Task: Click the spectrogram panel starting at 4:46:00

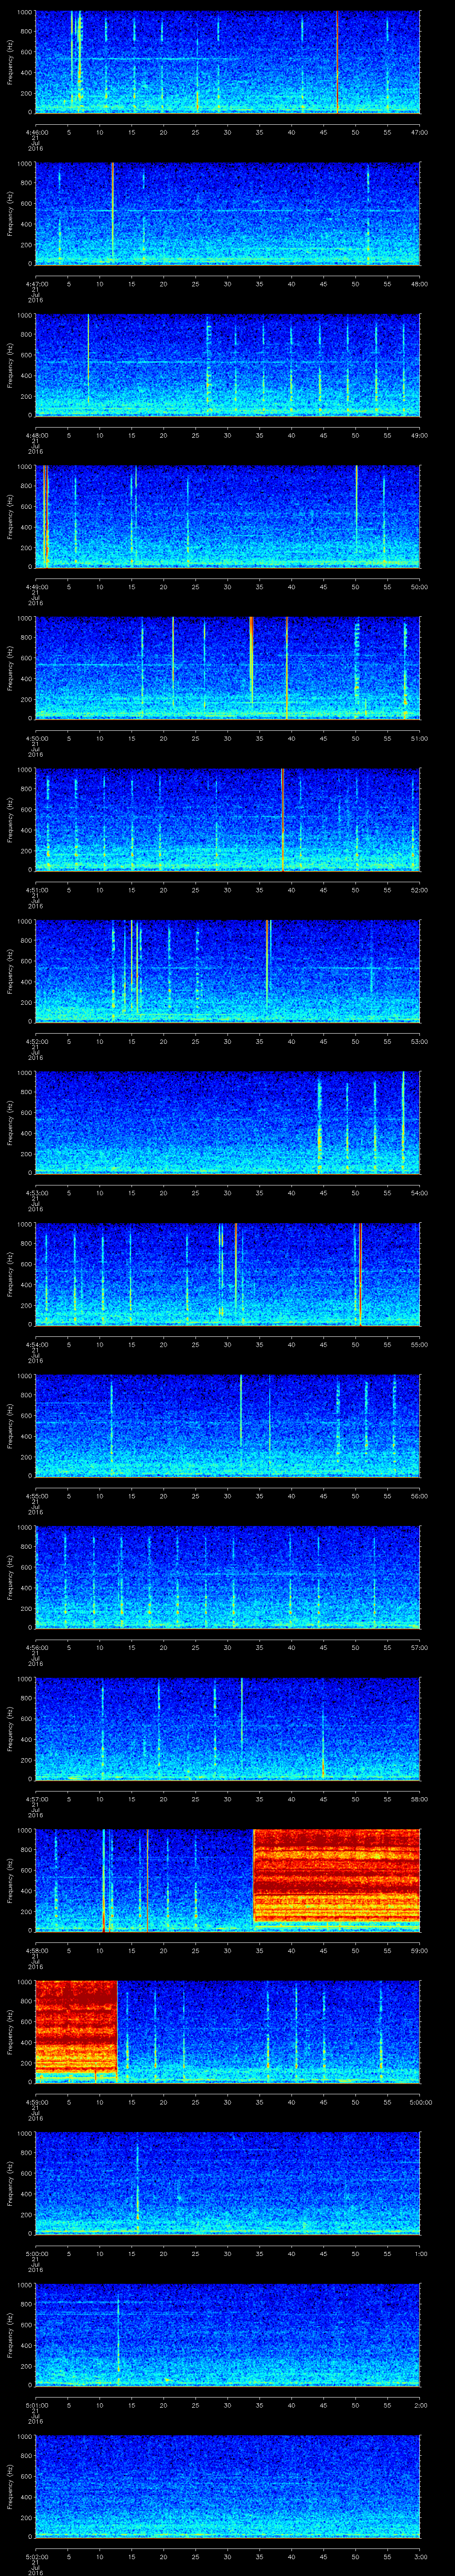Action: click(228, 62)
